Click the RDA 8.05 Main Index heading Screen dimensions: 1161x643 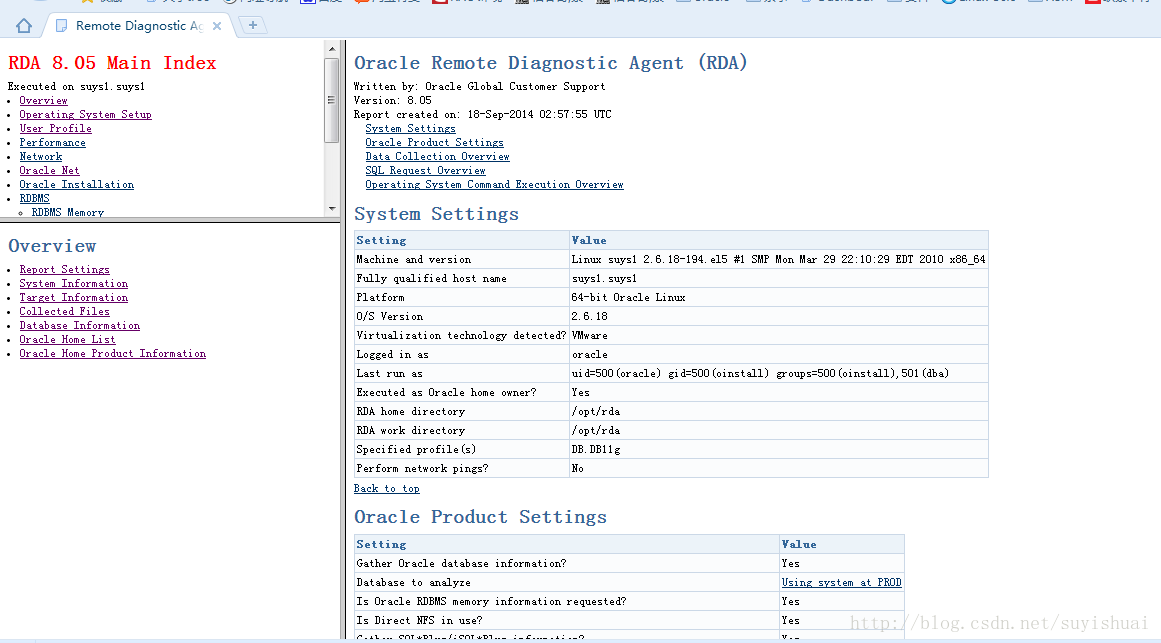[112, 63]
